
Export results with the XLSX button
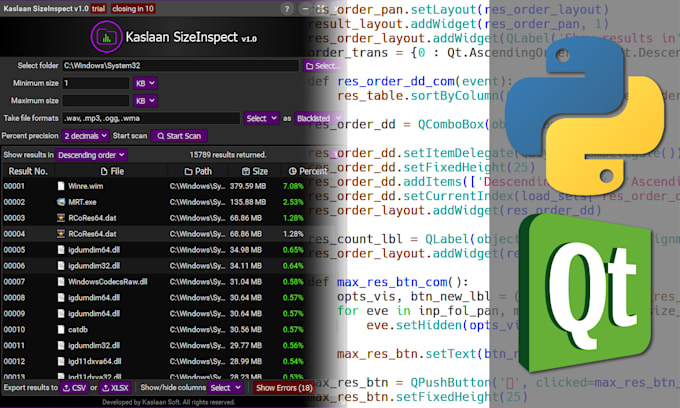click(115, 388)
